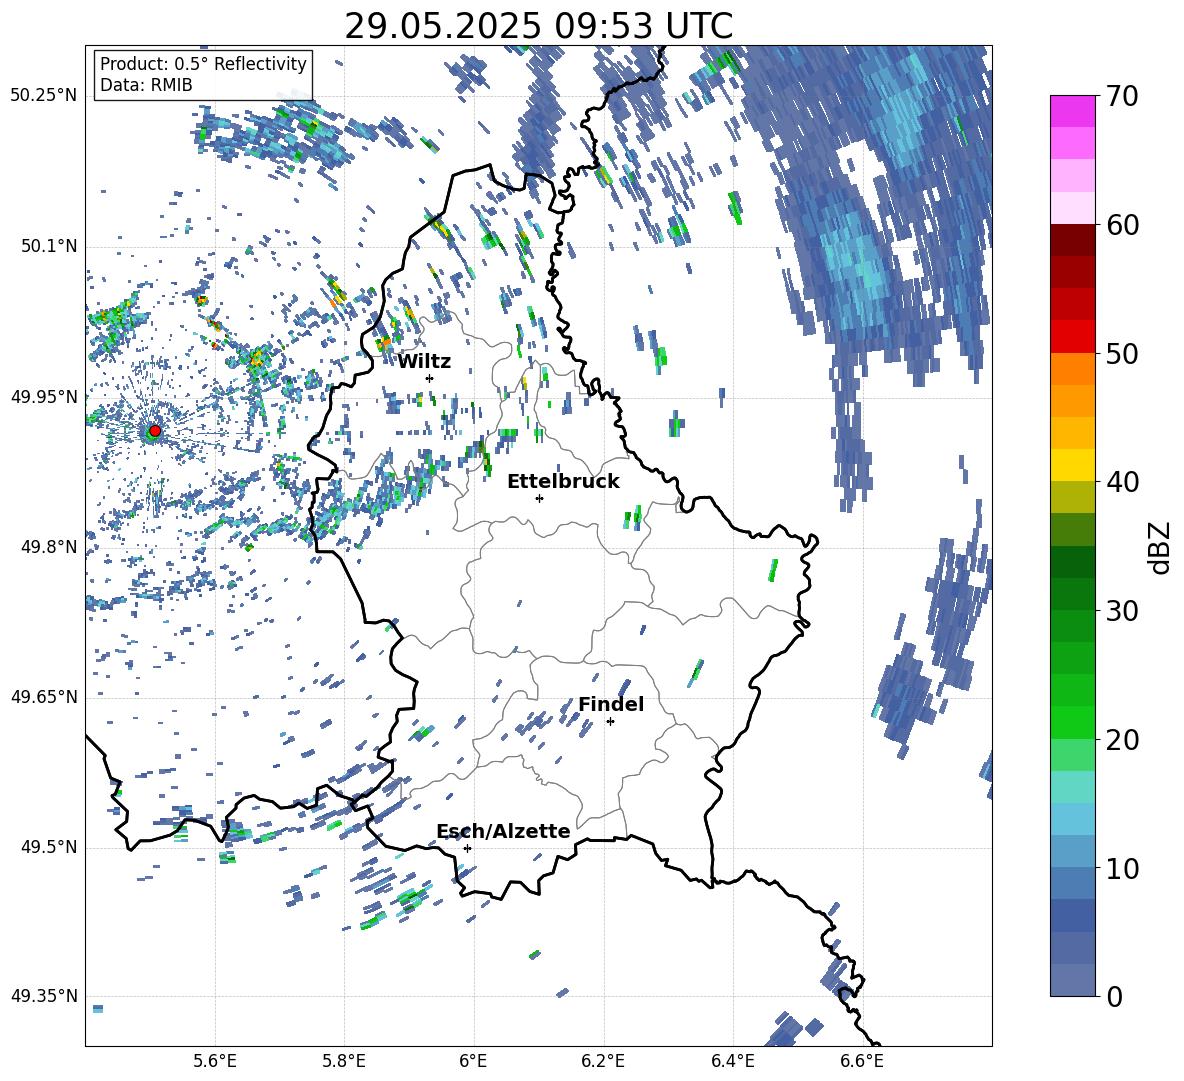Image resolution: width=1184 pixels, height=1081 pixels.
Task: Click the 6.6°E longitude label
Action: click(x=862, y=1061)
